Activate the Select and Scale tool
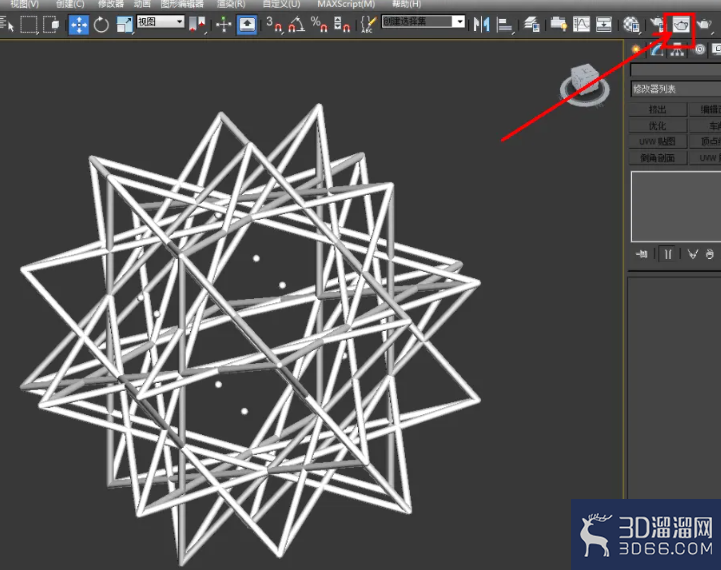Image resolution: width=721 pixels, height=570 pixels. (x=124, y=24)
